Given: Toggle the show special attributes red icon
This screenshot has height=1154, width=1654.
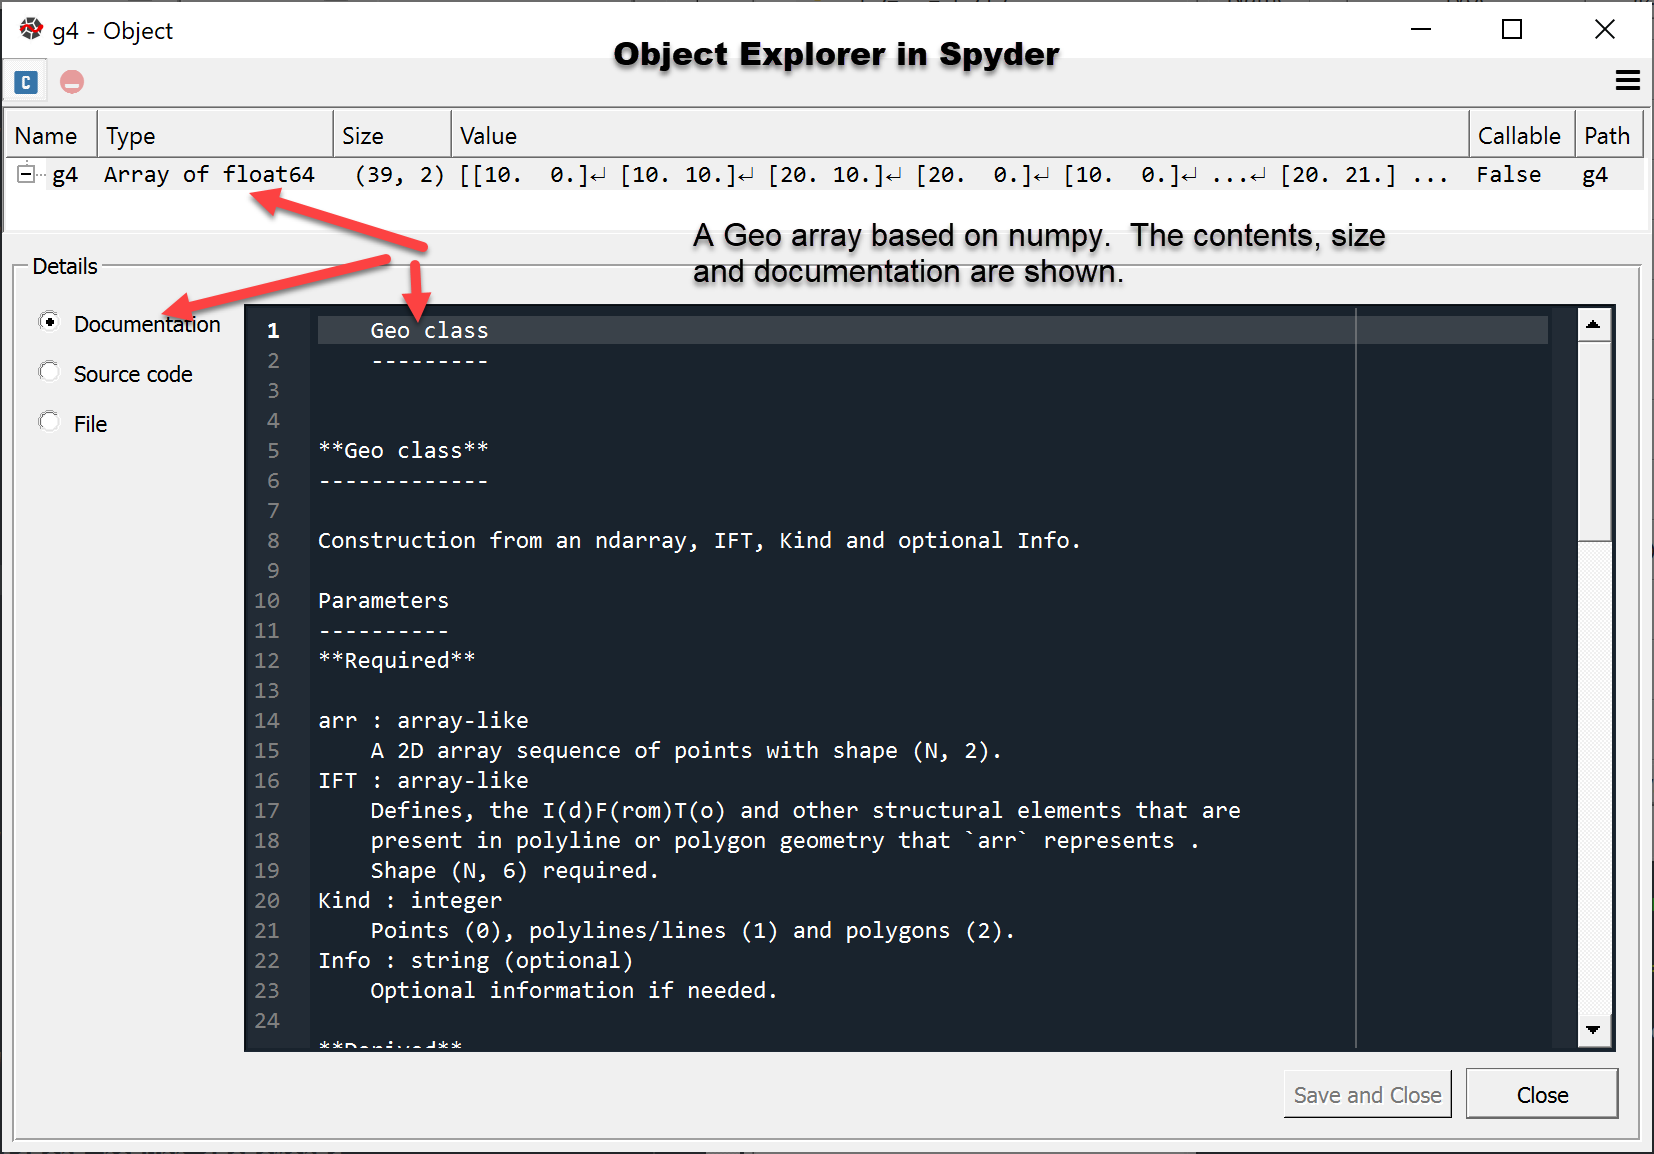Looking at the screenshot, I should point(72,82).
